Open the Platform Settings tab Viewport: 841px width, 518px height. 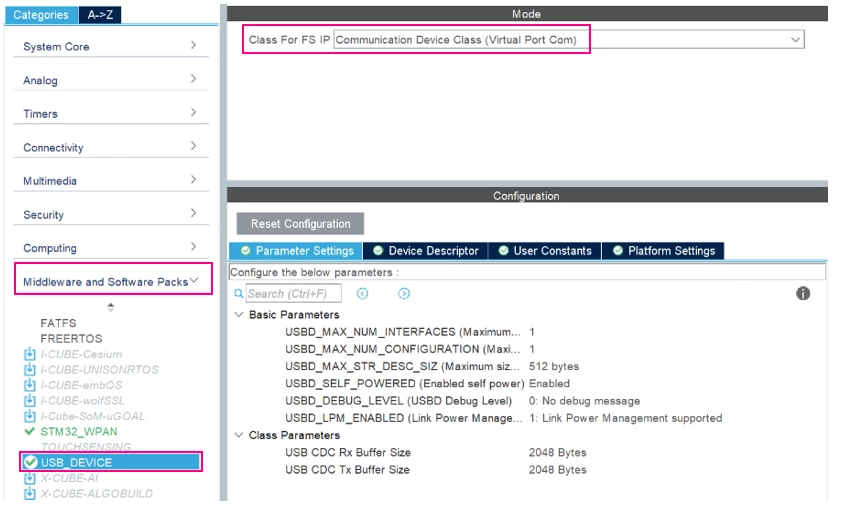point(663,251)
